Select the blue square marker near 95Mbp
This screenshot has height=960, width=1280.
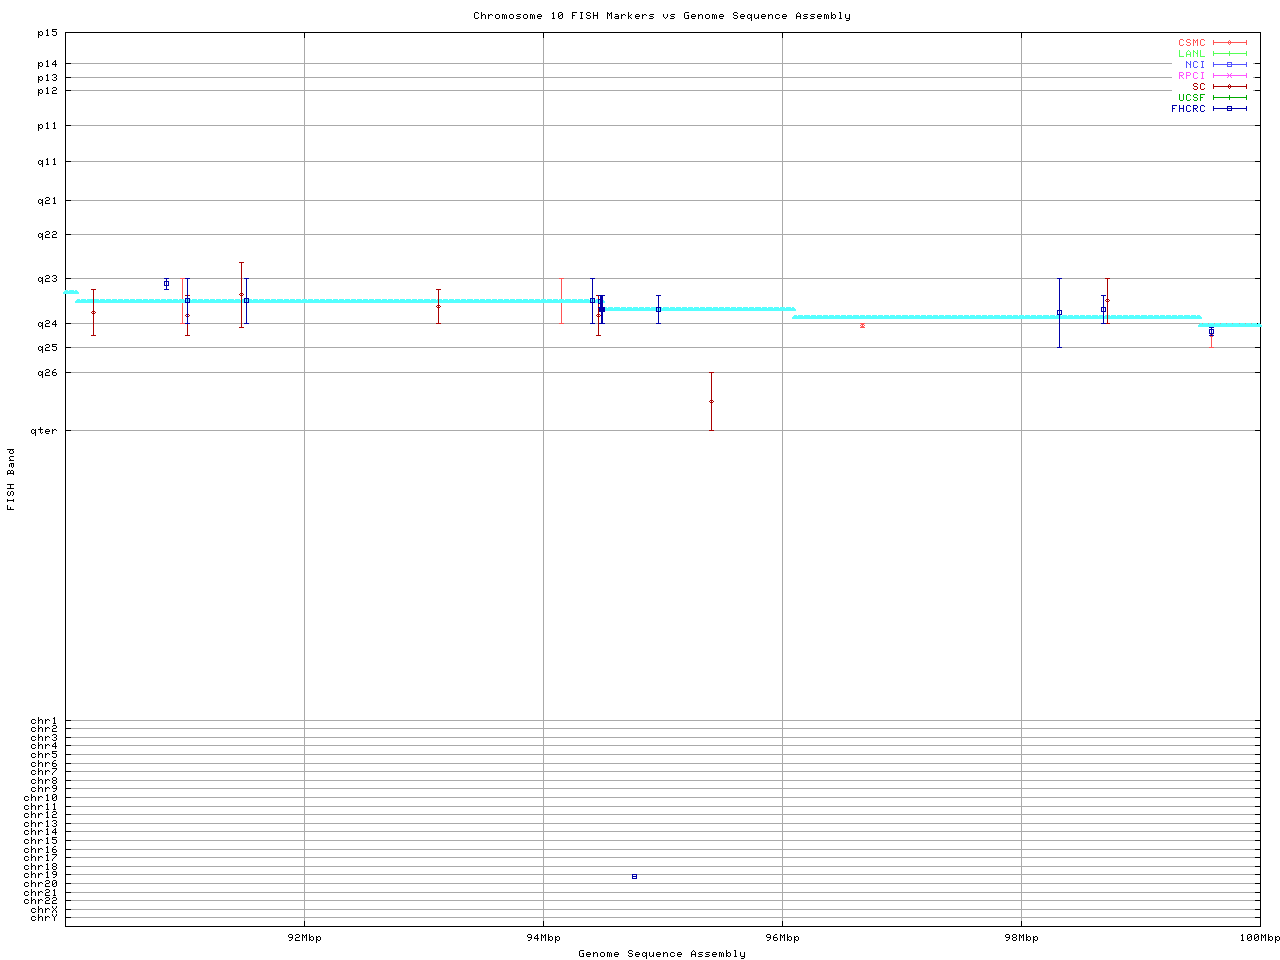tap(658, 309)
